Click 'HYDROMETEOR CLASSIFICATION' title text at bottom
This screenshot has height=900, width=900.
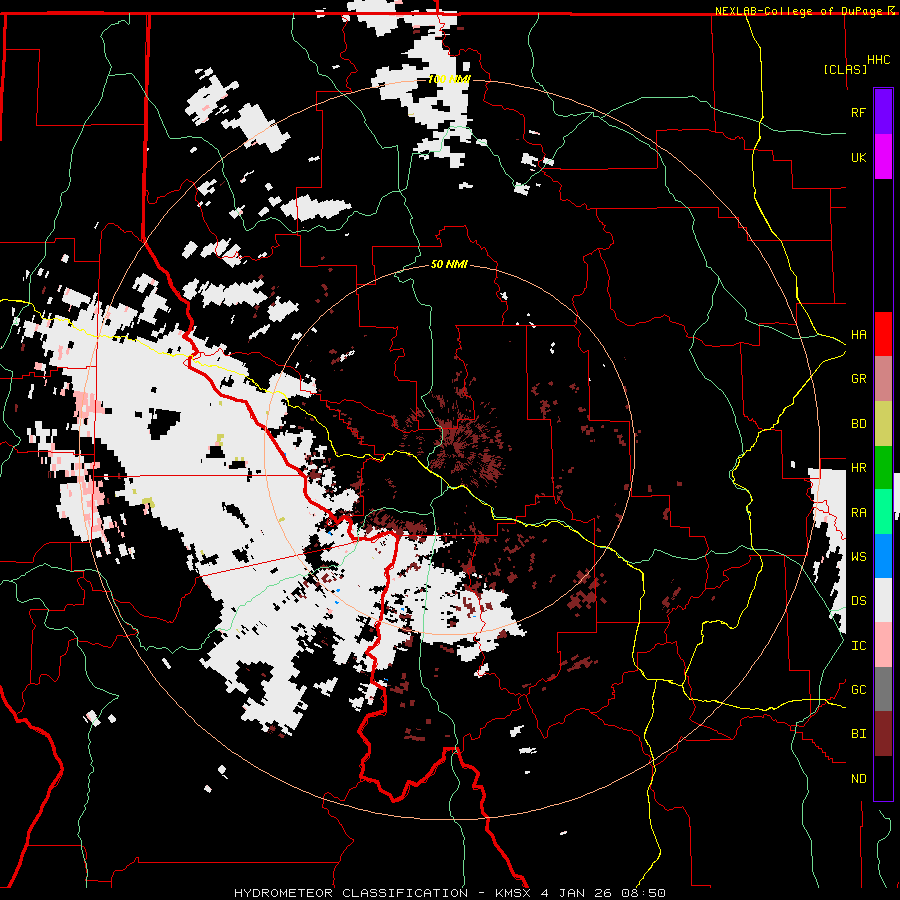pos(351,893)
